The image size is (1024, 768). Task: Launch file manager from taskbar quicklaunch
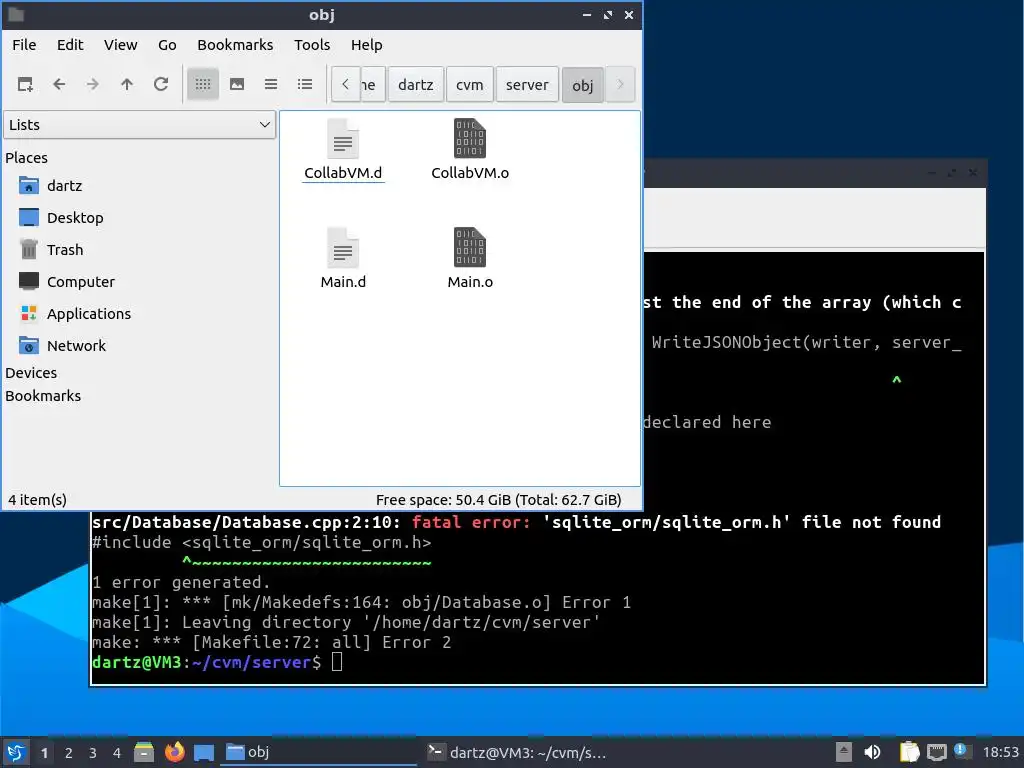(144, 752)
